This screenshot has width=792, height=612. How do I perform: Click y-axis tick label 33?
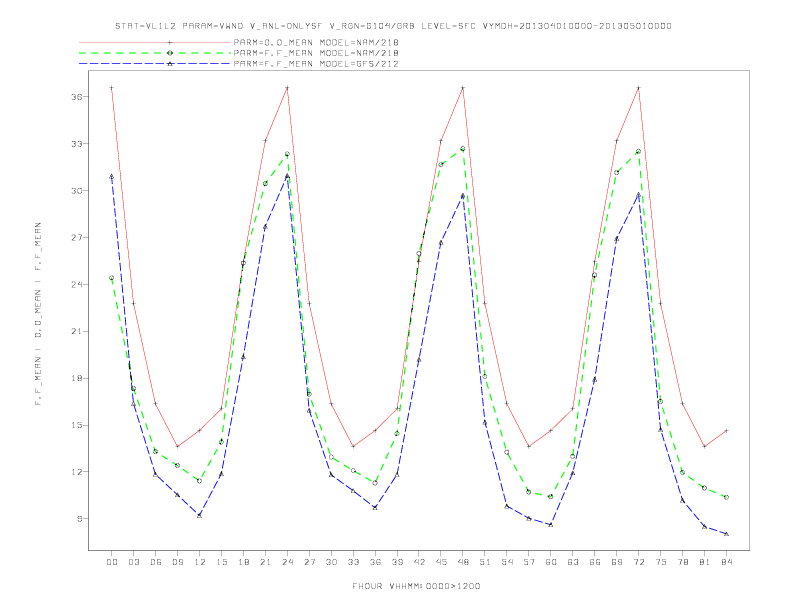coord(77,143)
